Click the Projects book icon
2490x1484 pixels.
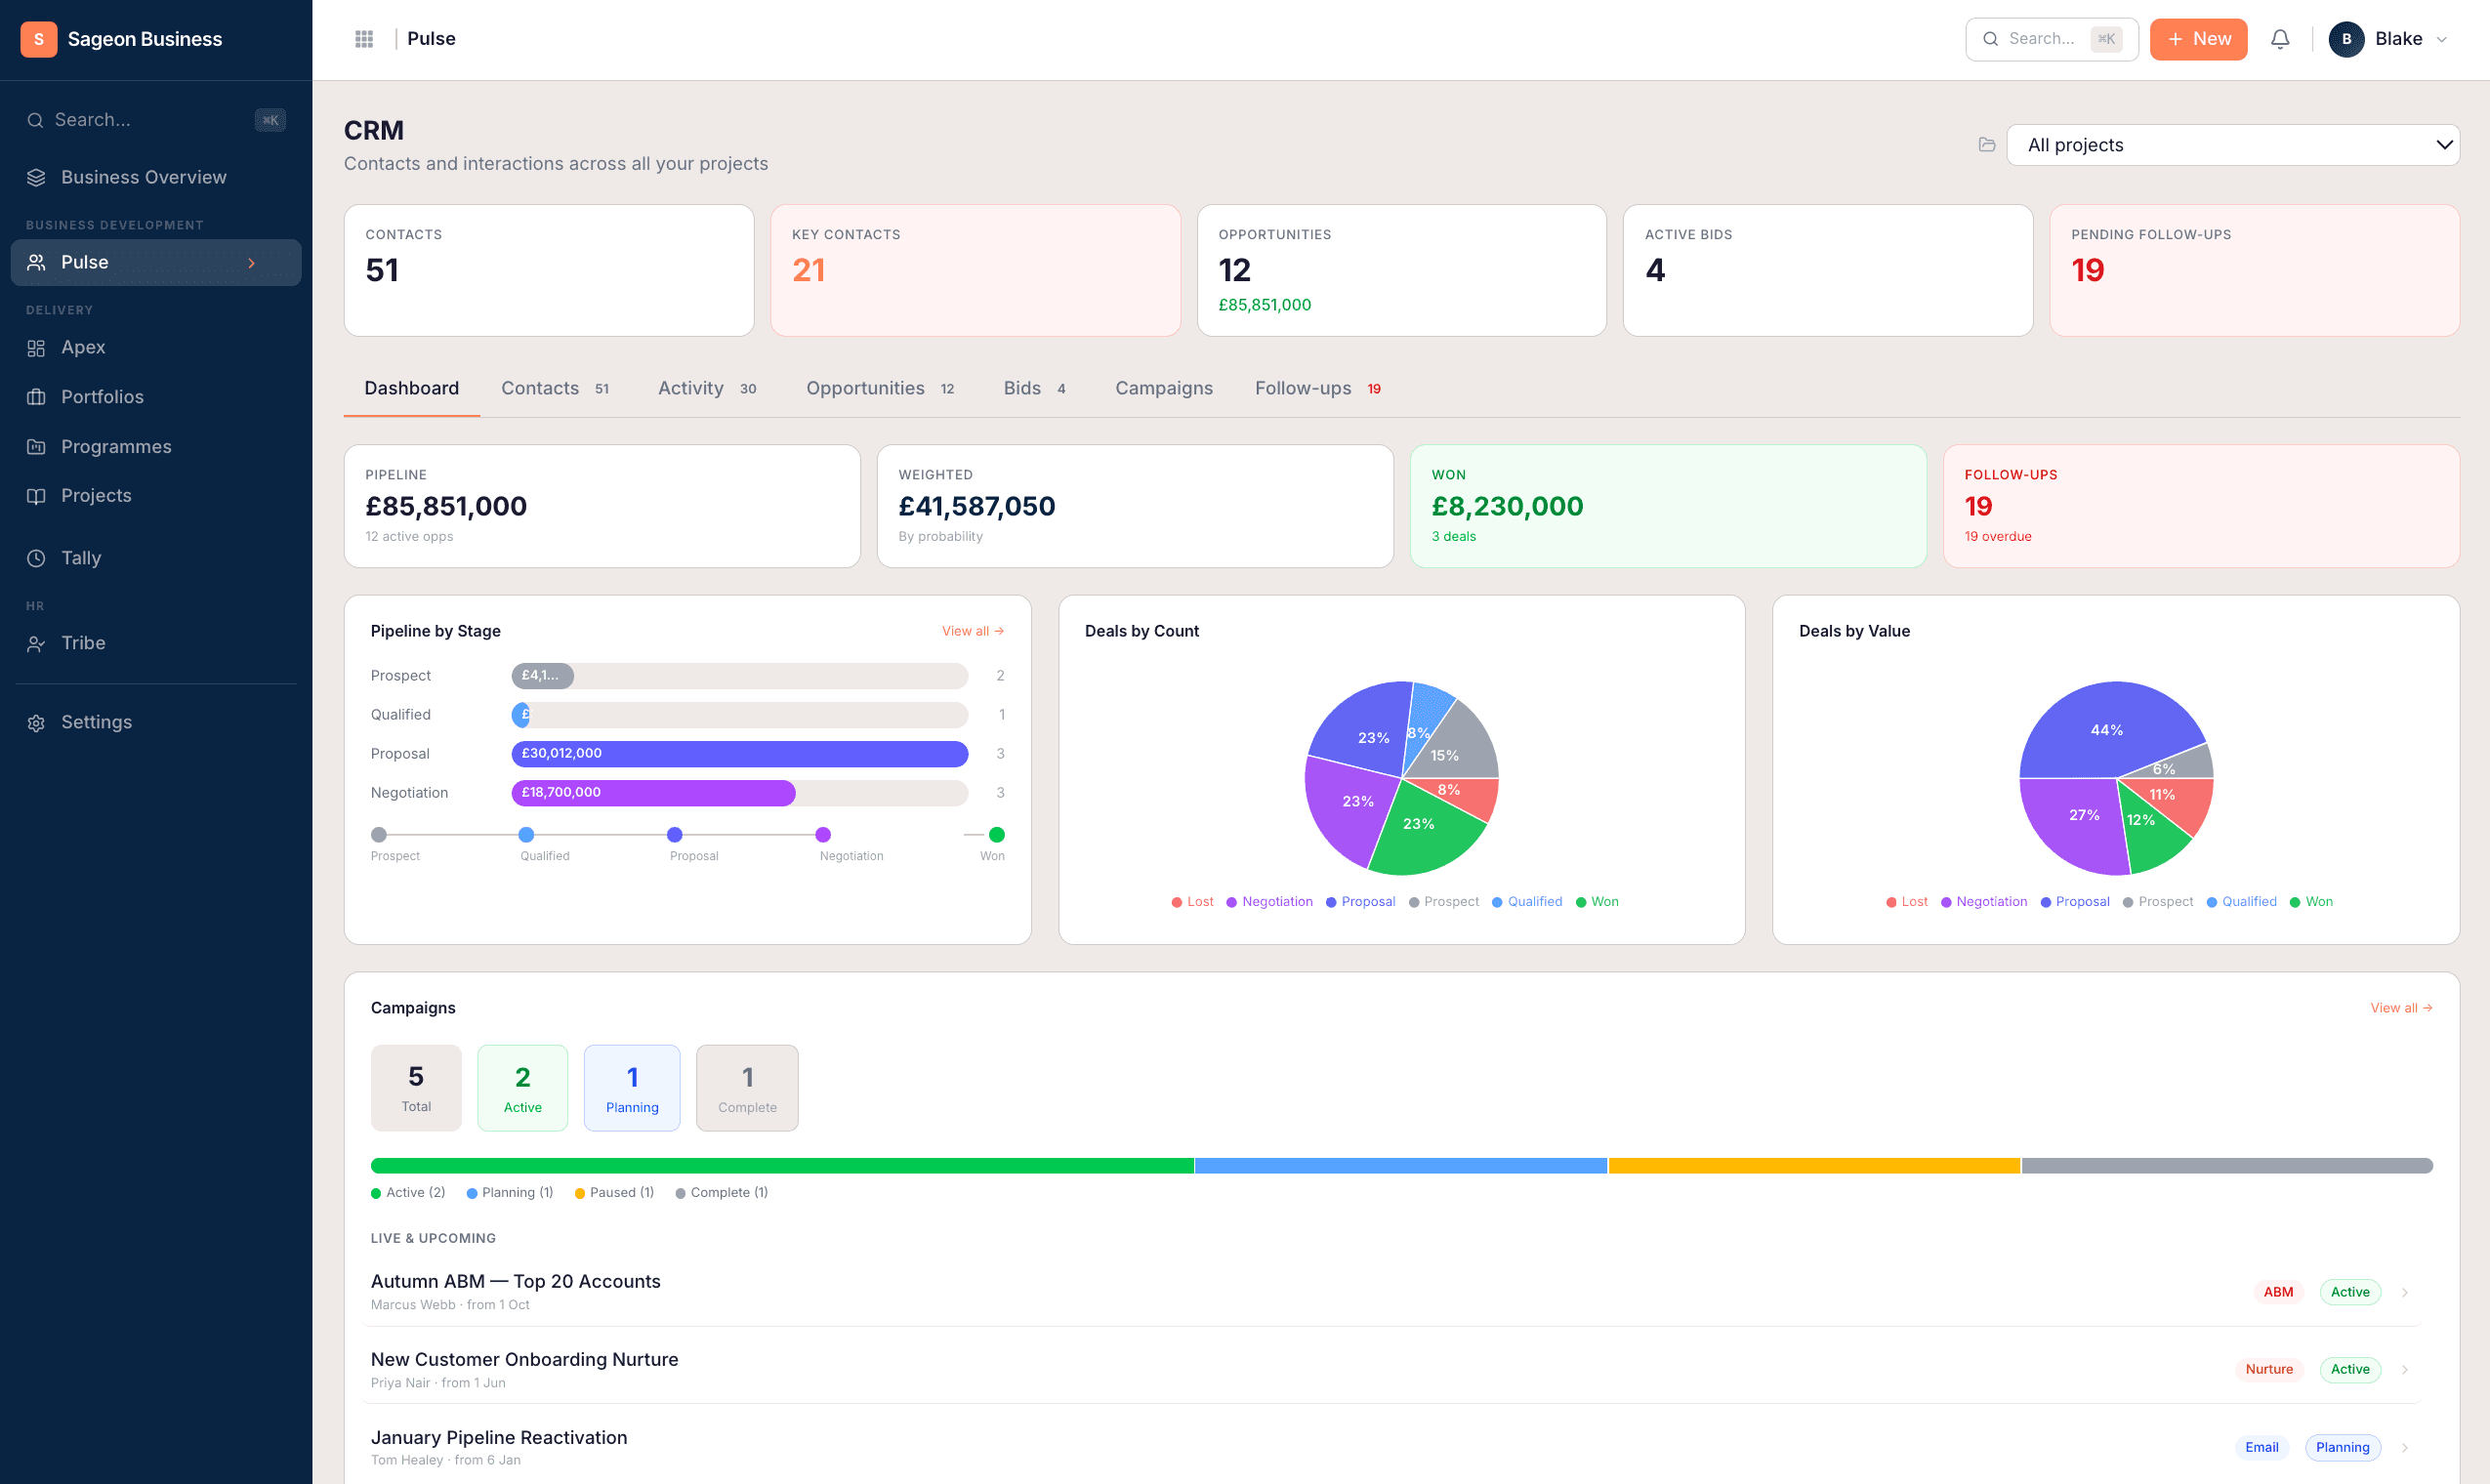point(36,496)
